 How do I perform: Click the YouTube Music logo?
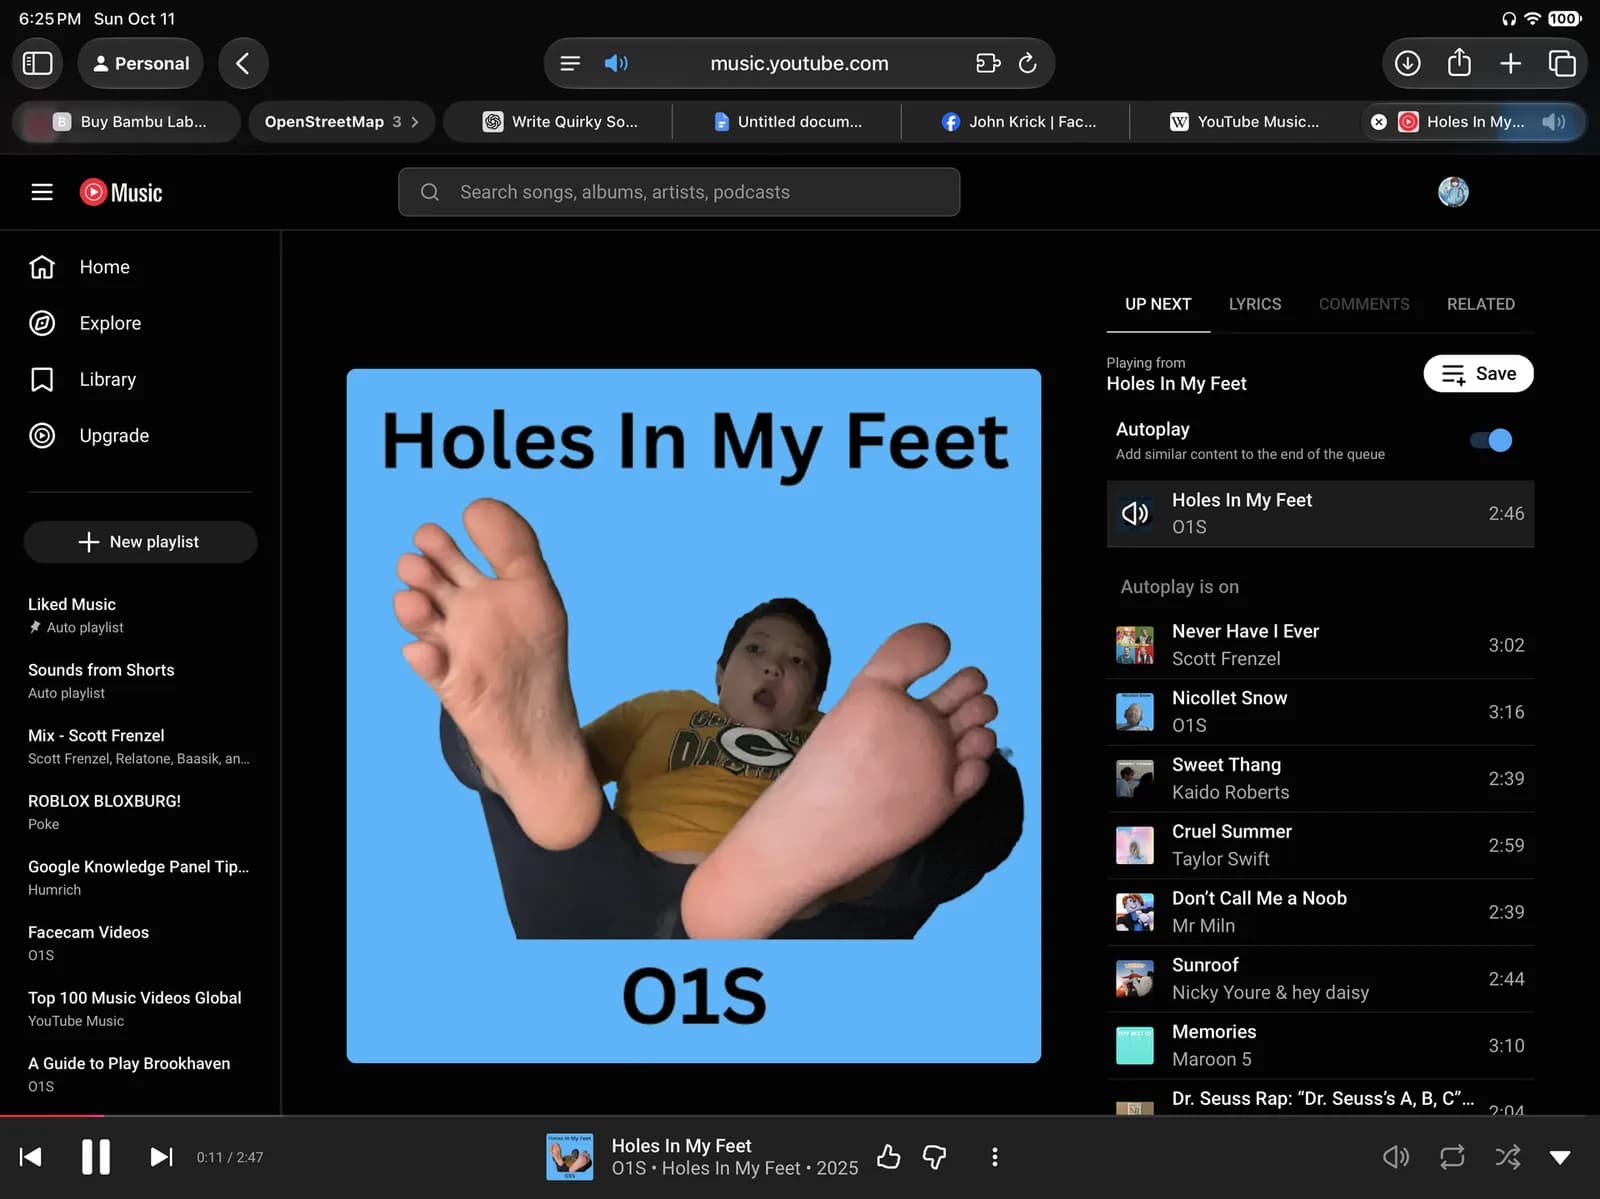tap(121, 192)
